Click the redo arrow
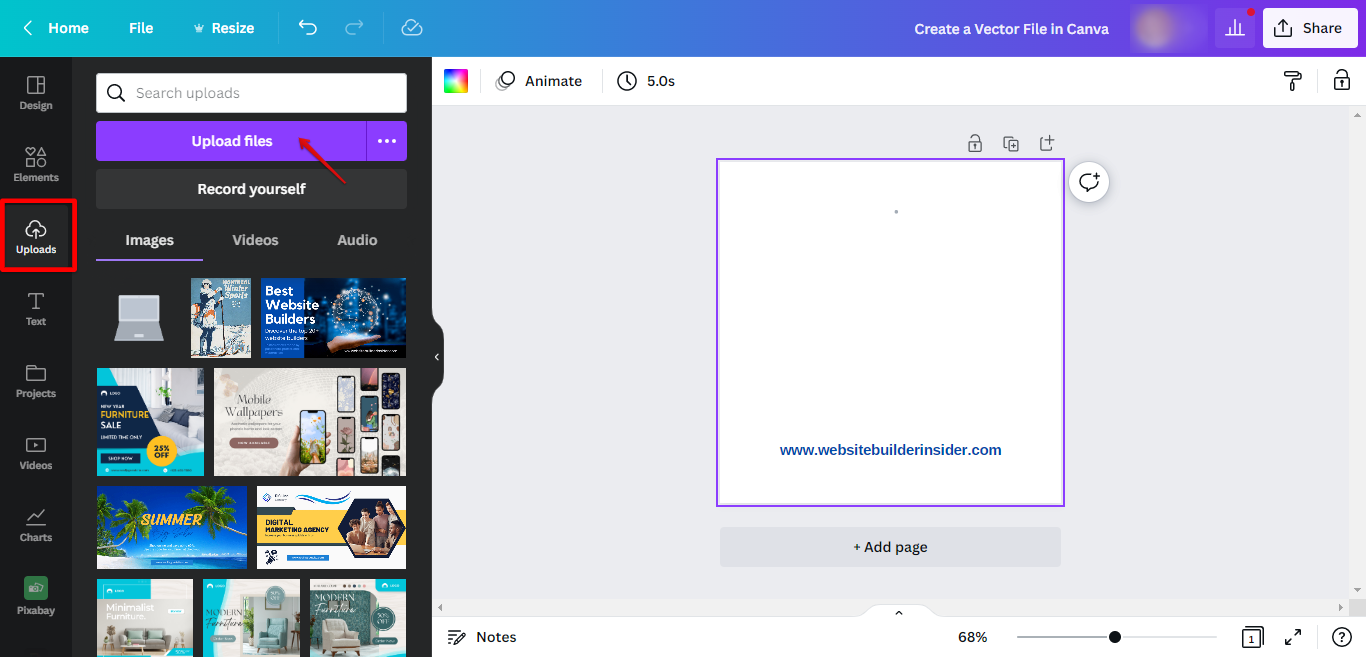Viewport: 1366px width, 657px height. [354, 28]
